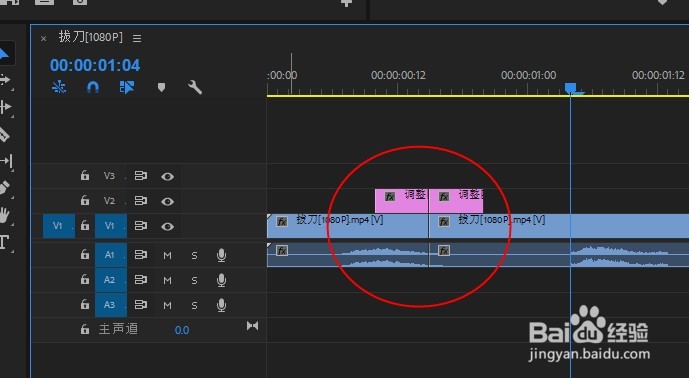
Task: Click fx badge on first adjustment layer
Action: click(390, 196)
